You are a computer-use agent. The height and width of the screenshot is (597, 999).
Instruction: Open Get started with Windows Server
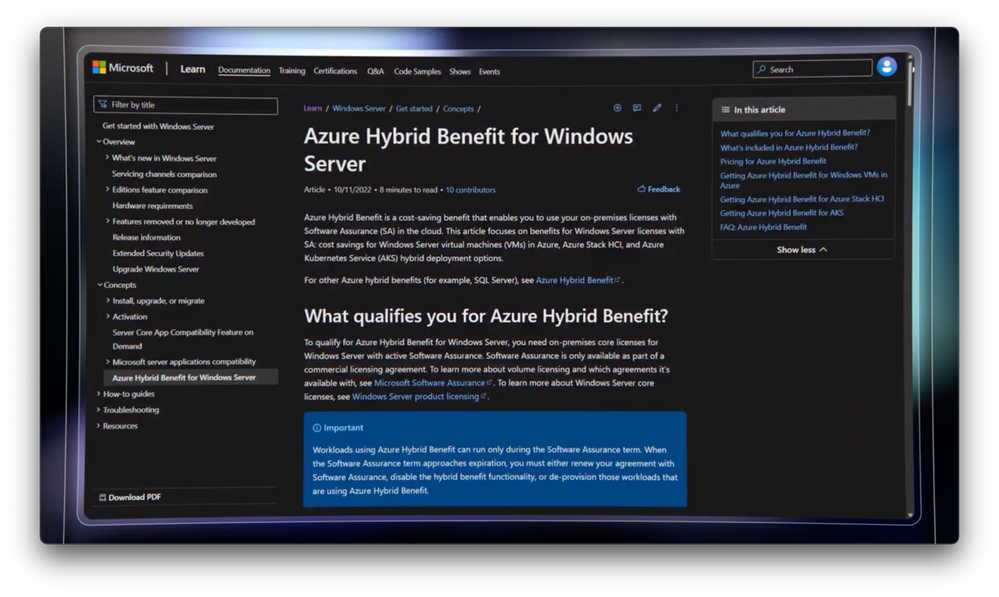click(158, 126)
